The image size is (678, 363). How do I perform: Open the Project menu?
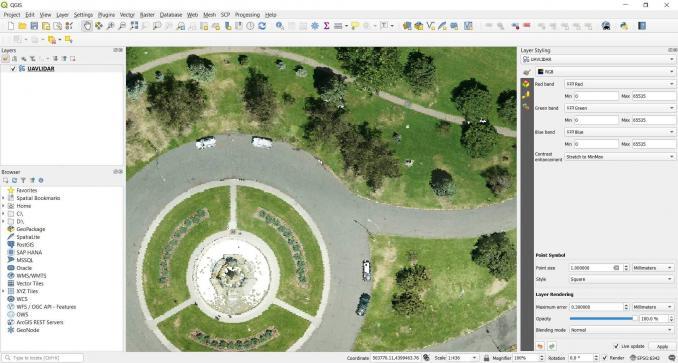coord(12,15)
